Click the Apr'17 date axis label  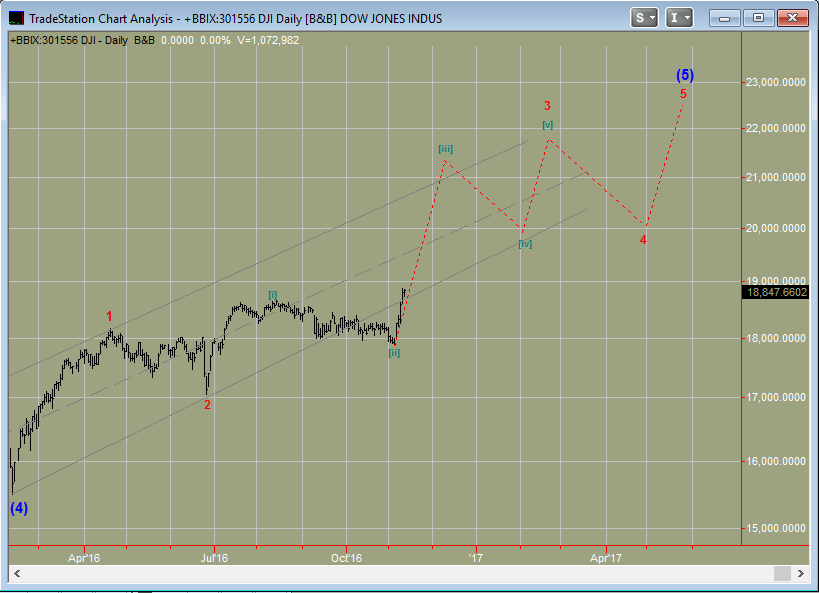(606, 558)
